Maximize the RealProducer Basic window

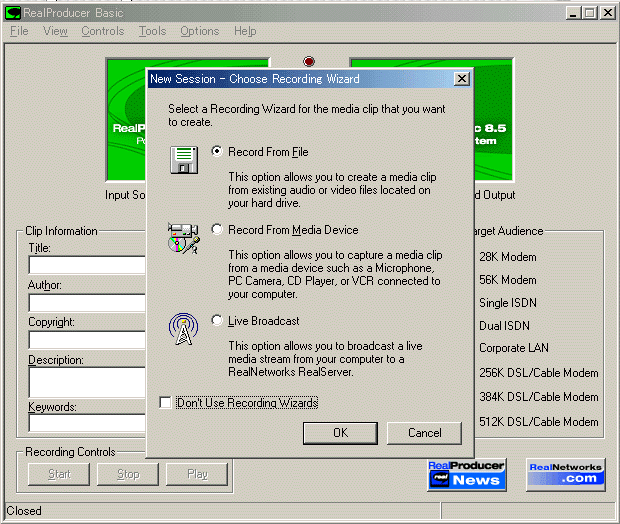[590, 13]
